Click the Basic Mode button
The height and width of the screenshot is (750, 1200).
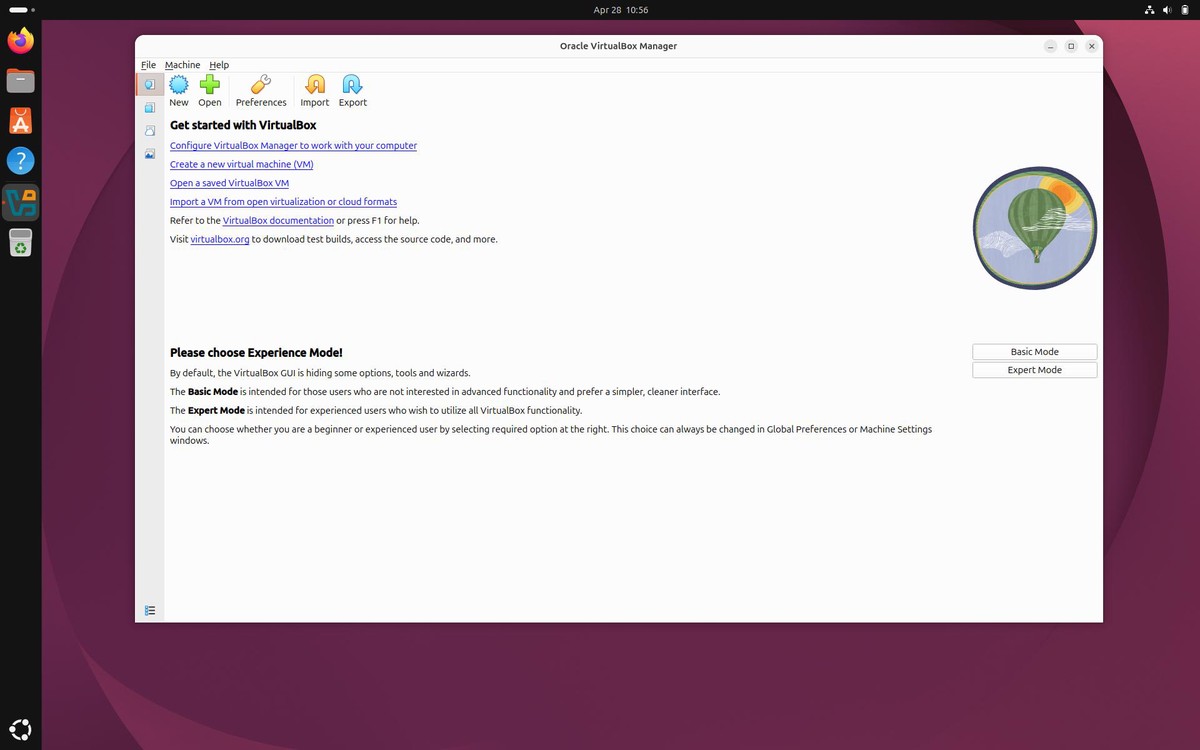pos(1034,352)
